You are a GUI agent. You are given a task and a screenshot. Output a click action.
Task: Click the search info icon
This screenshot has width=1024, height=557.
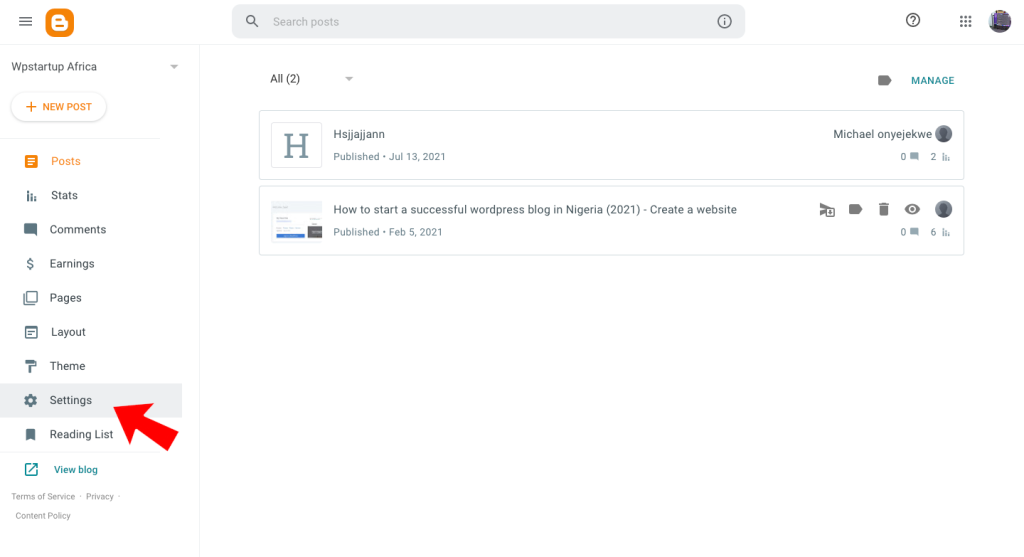(725, 22)
